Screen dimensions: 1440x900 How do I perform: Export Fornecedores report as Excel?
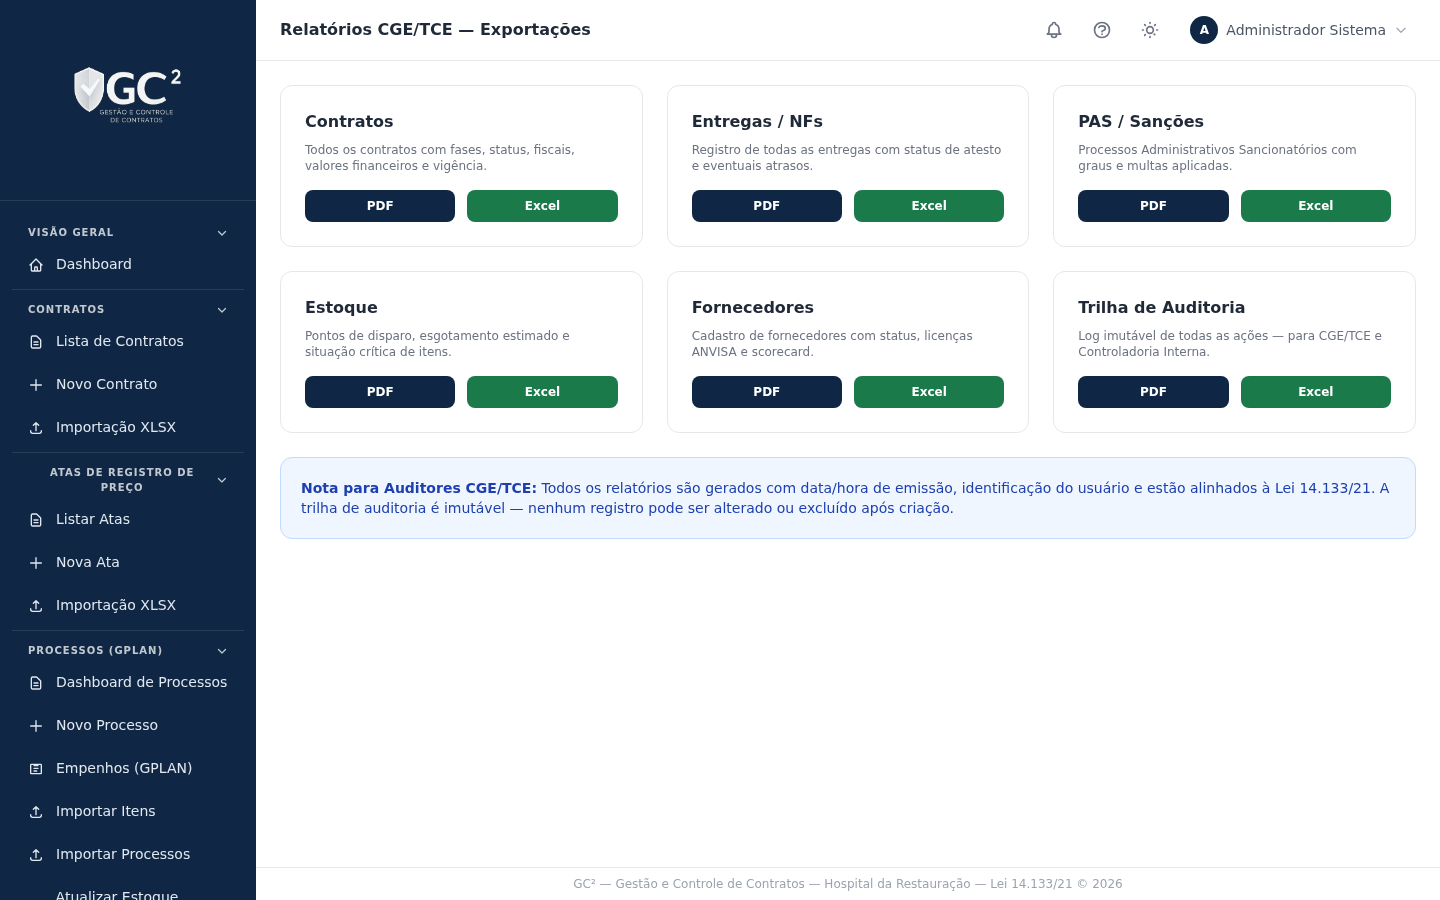[929, 392]
